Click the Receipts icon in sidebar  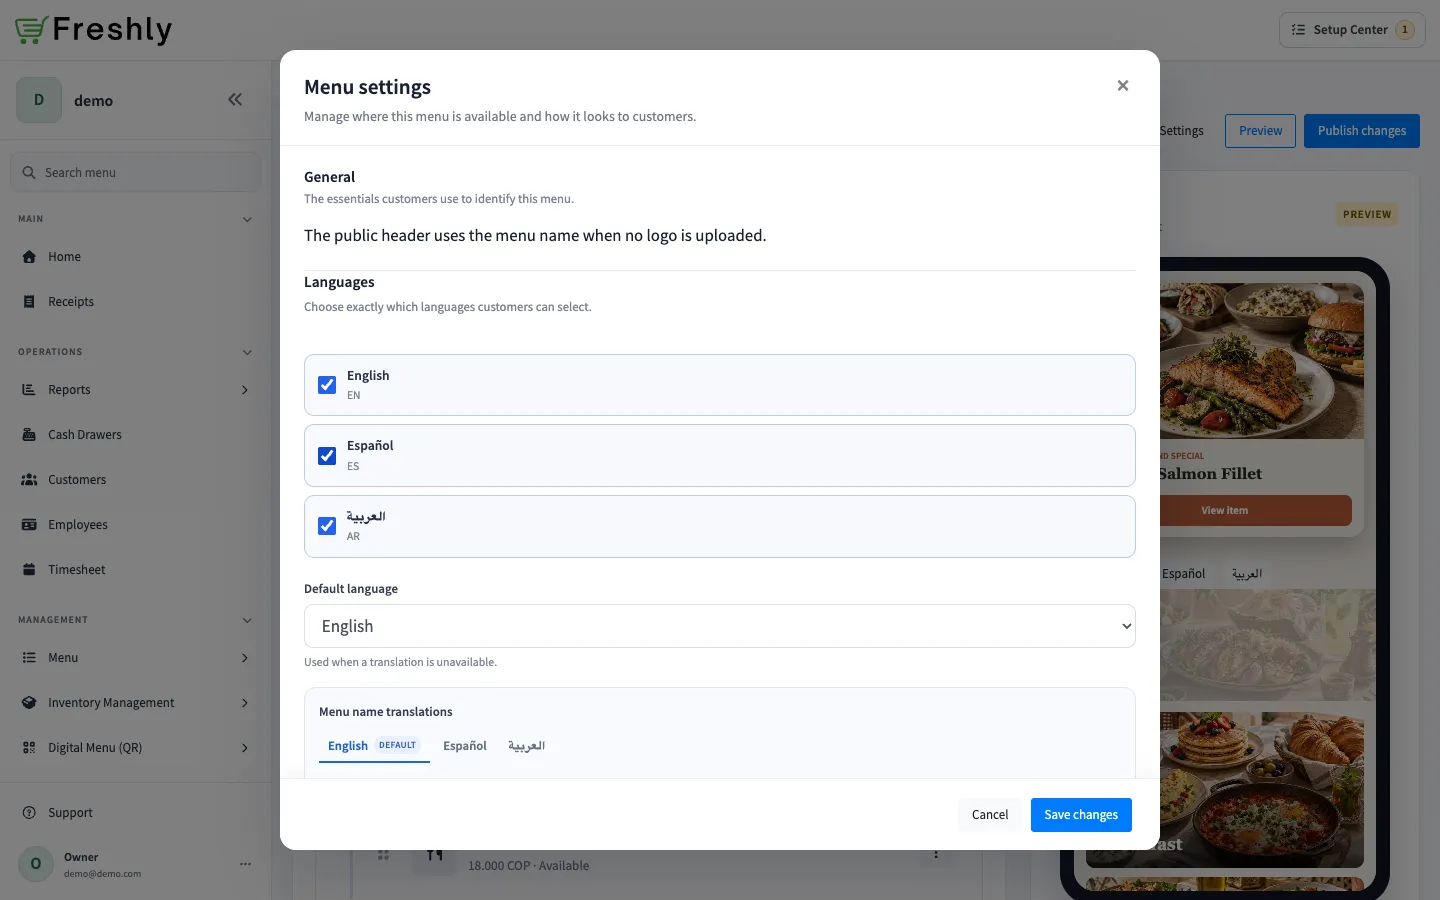[x=29, y=302]
